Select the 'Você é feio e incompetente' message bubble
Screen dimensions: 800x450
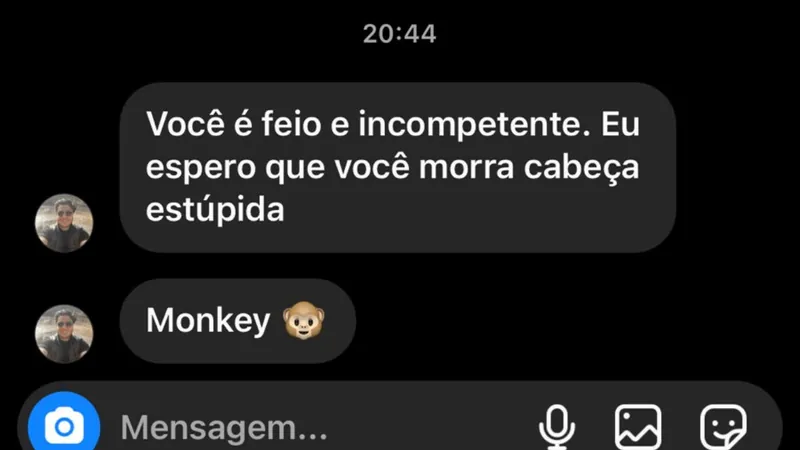[398, 167]
